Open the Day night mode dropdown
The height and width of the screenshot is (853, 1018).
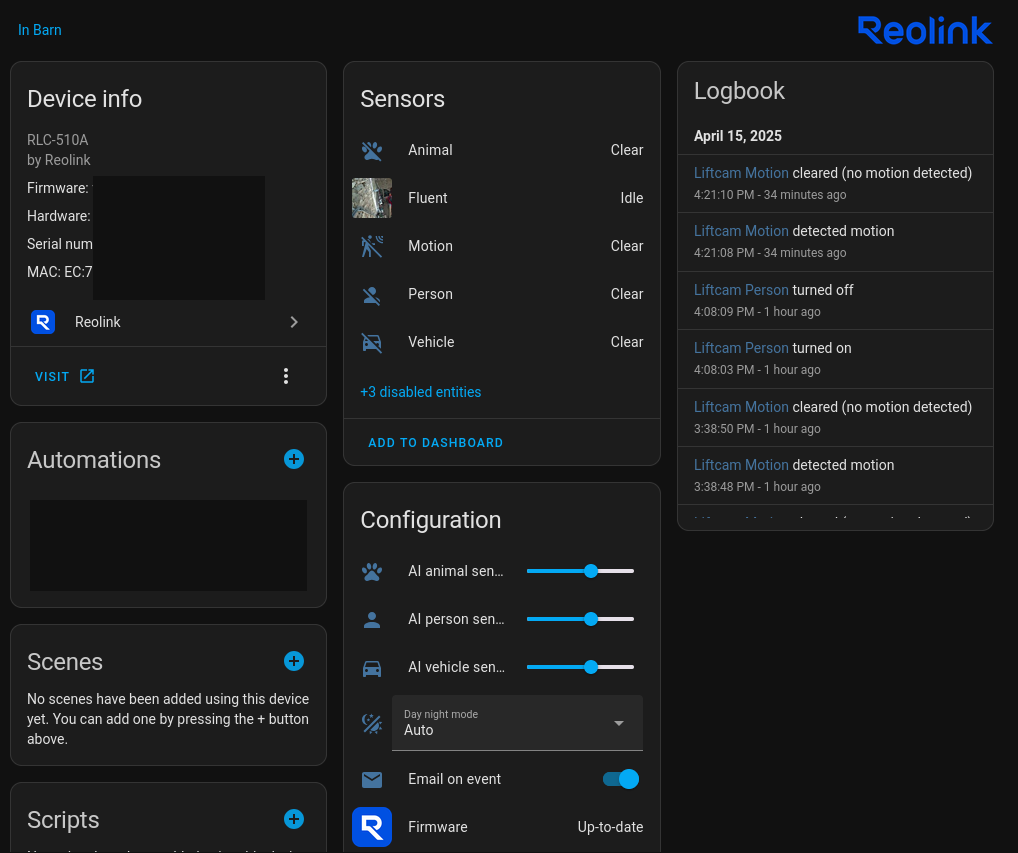point(517,723)
